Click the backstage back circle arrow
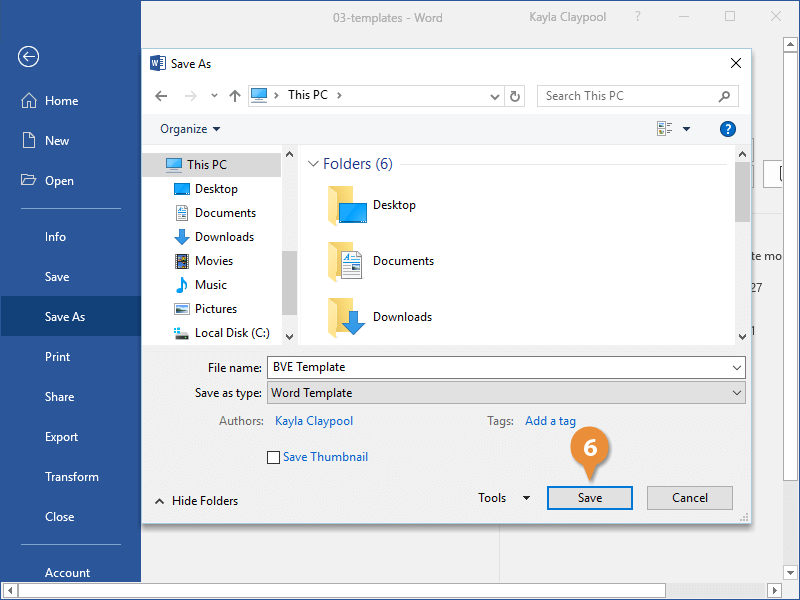The image size is (800, 600). point(27,56)
